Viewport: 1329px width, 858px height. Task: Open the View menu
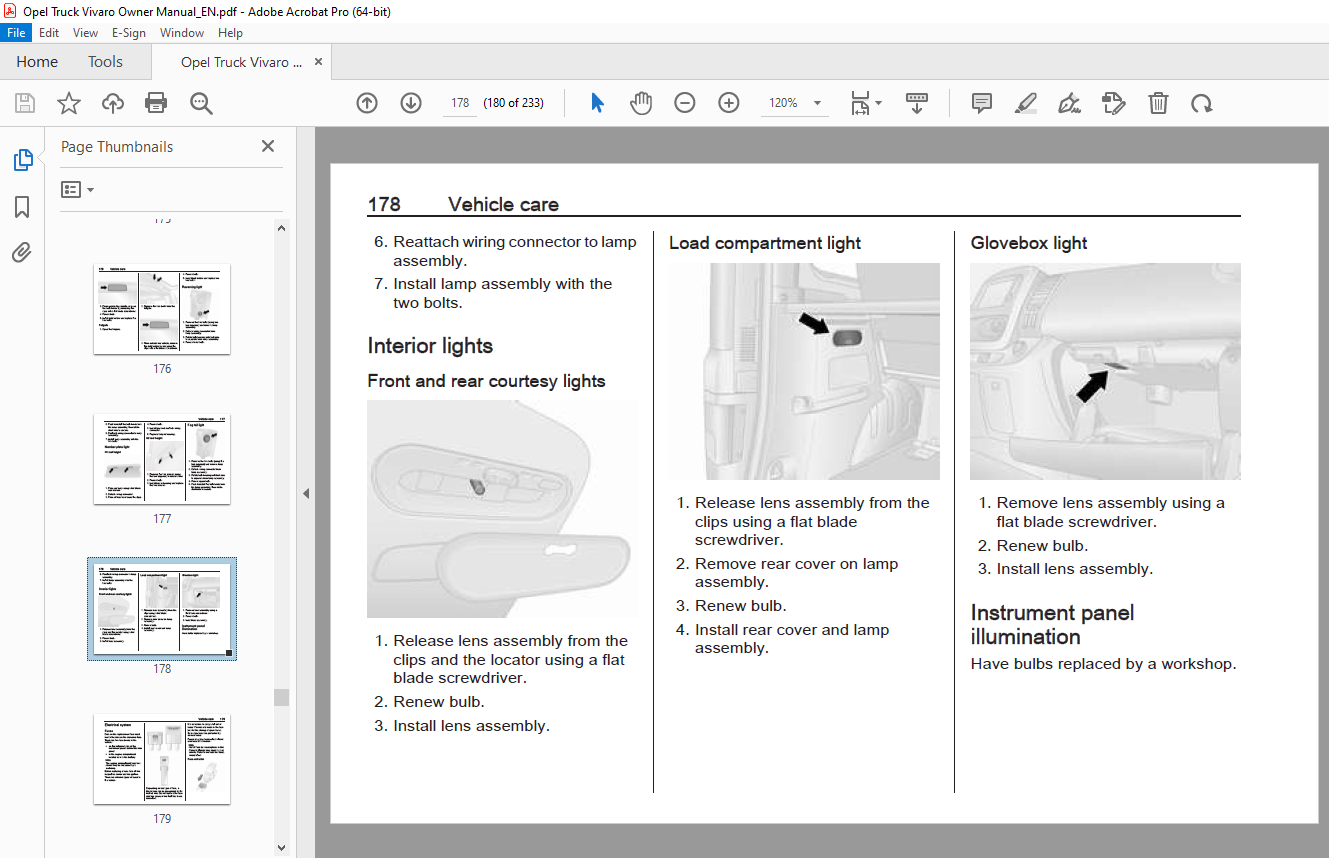point(85,33)
